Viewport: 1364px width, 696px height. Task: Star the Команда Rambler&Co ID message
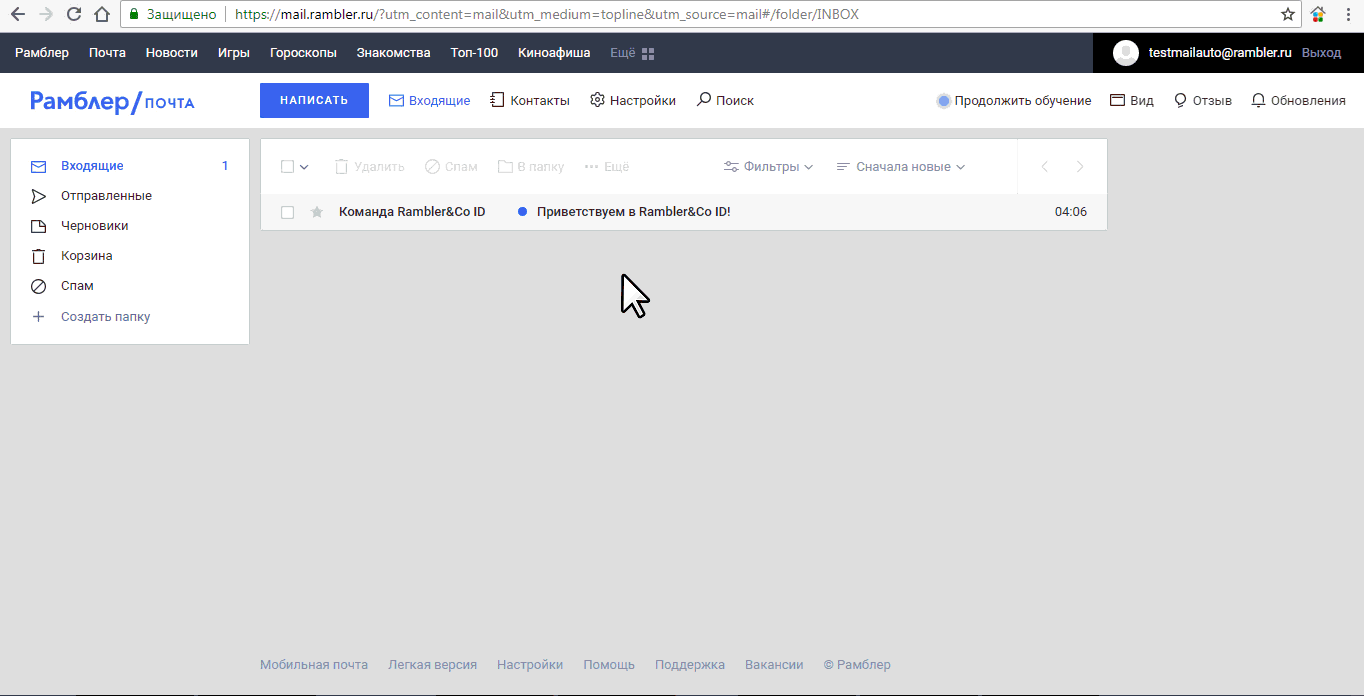click(x=317, y=212)
